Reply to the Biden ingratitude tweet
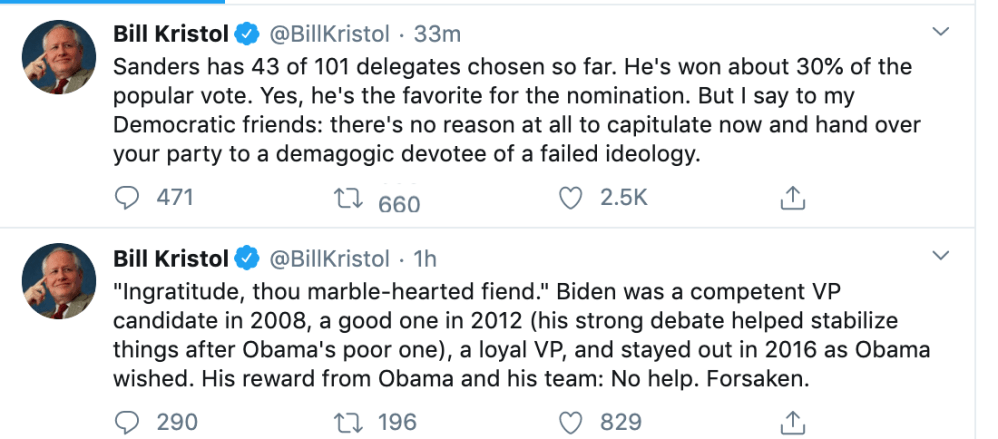 coord(127,421)
